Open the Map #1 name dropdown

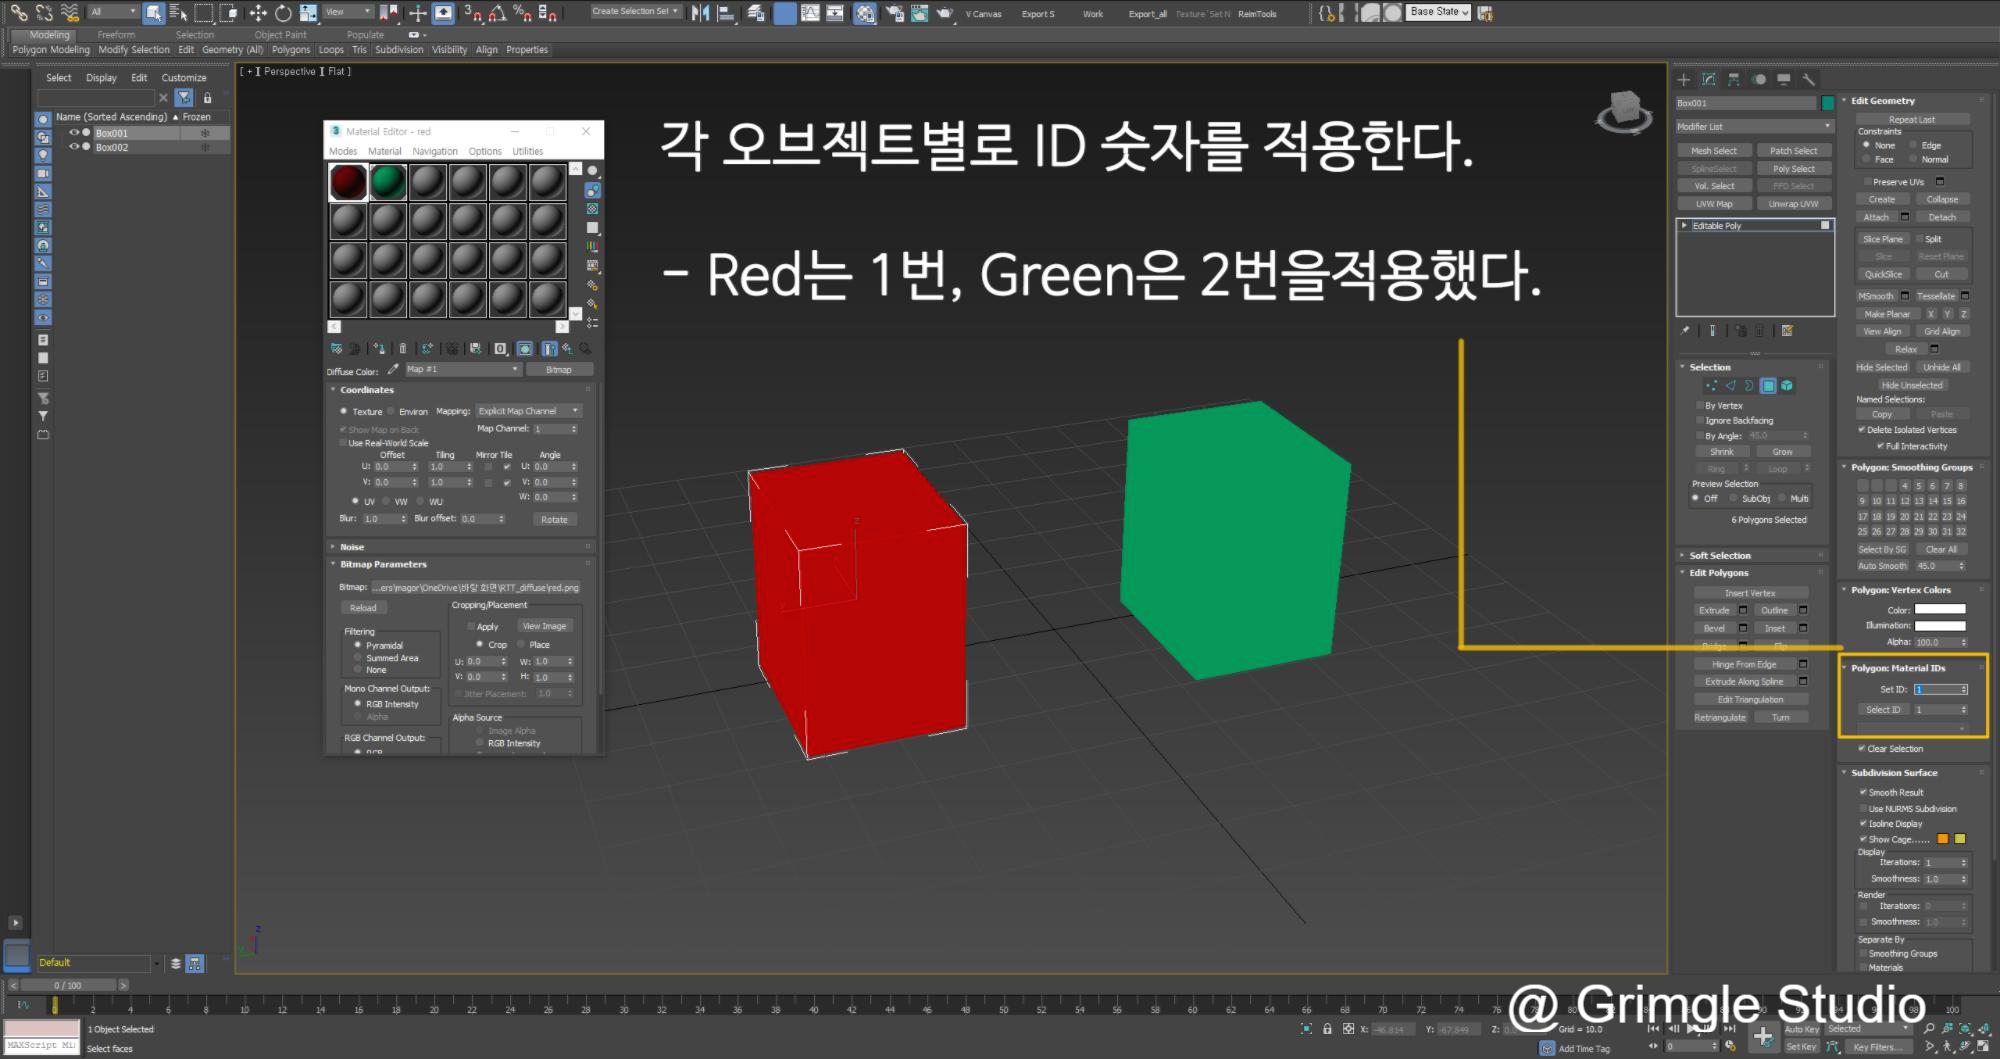(x=462, y=369)
